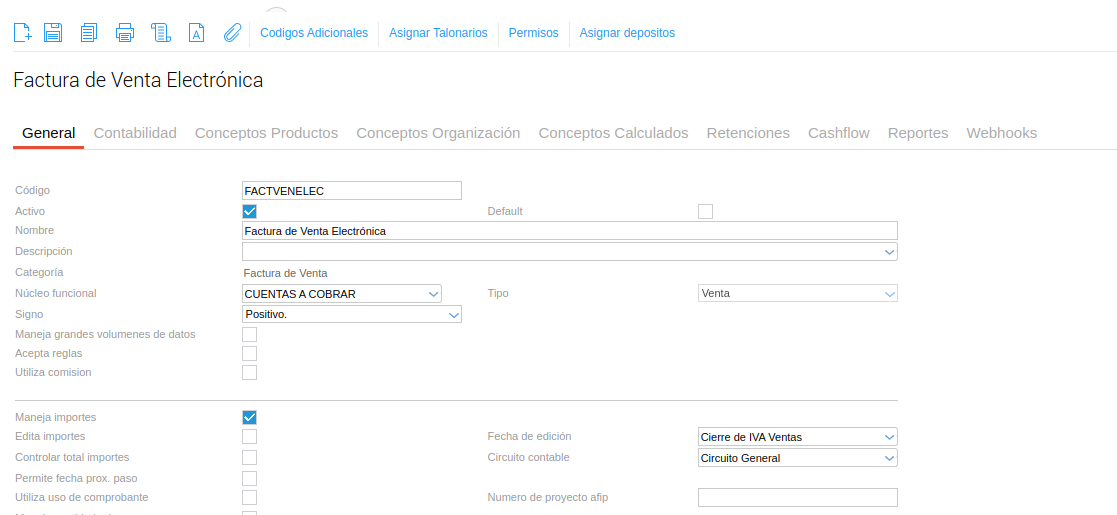The width and height of the screenshot is (1117, 515).
Task: Open the Conceptos Organización tab
Action: click(x=438, y=132)
